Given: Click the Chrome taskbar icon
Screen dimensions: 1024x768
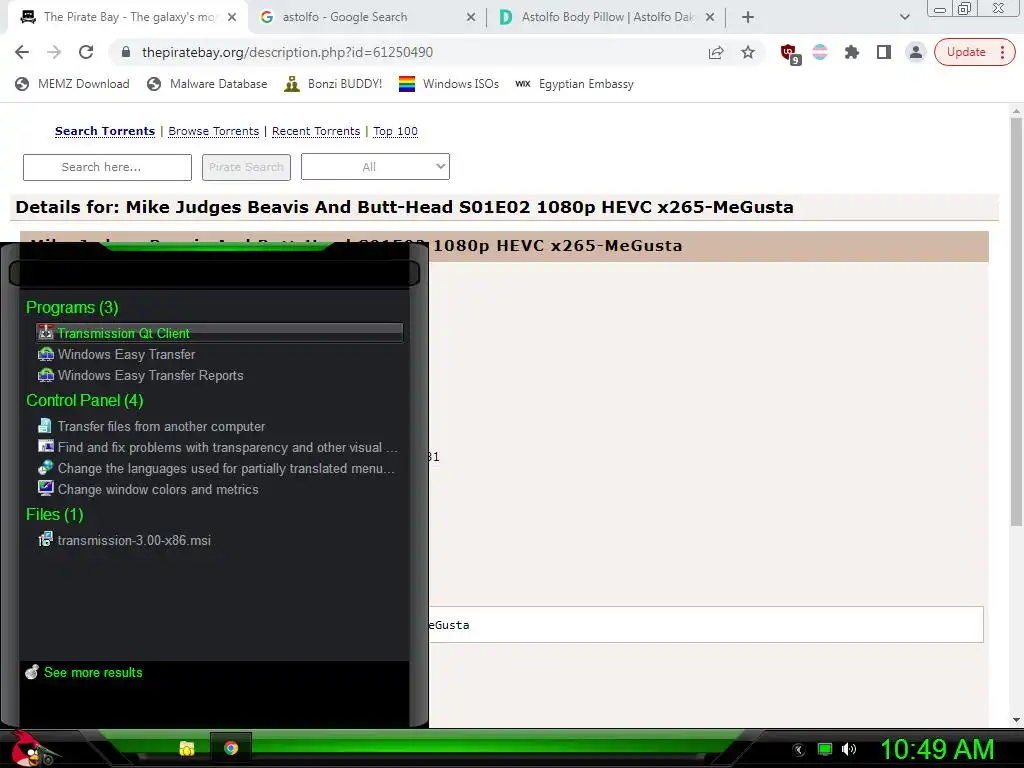Looking at the screenshot, I should pos(231,748).
